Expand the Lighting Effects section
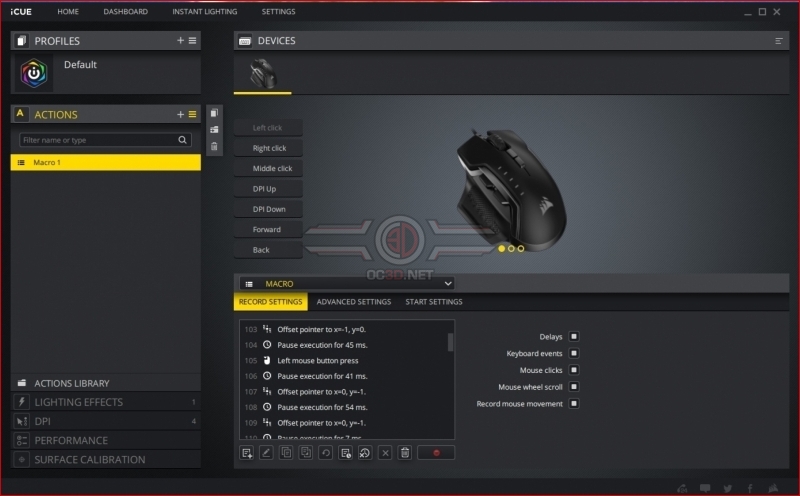800x496 pixels. click(106, 402)
